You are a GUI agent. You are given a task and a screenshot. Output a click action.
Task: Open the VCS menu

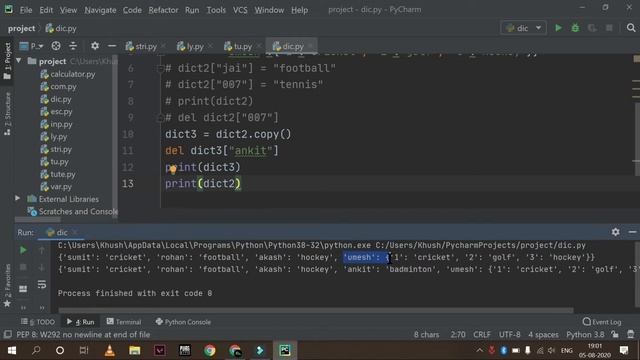click(240, 10)
